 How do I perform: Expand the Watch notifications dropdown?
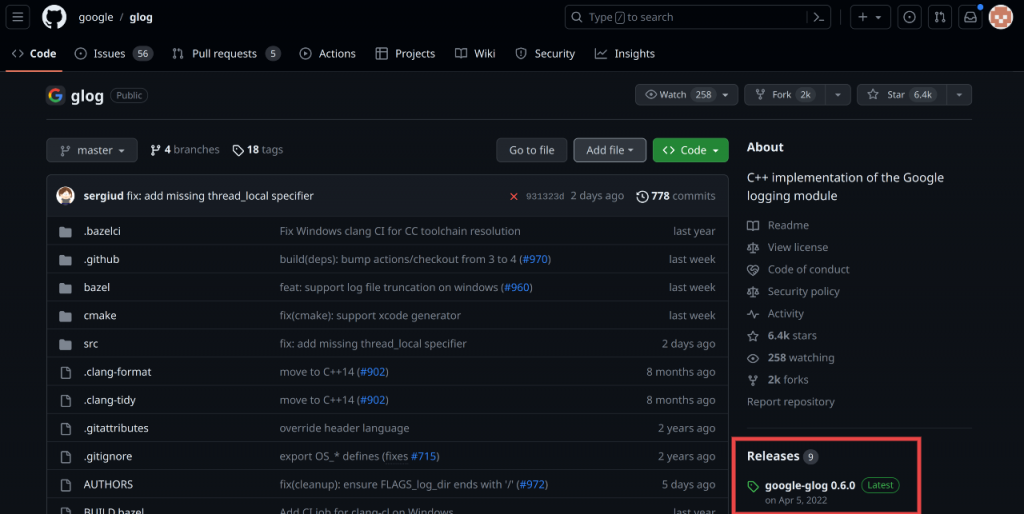(x=686, y=95)
